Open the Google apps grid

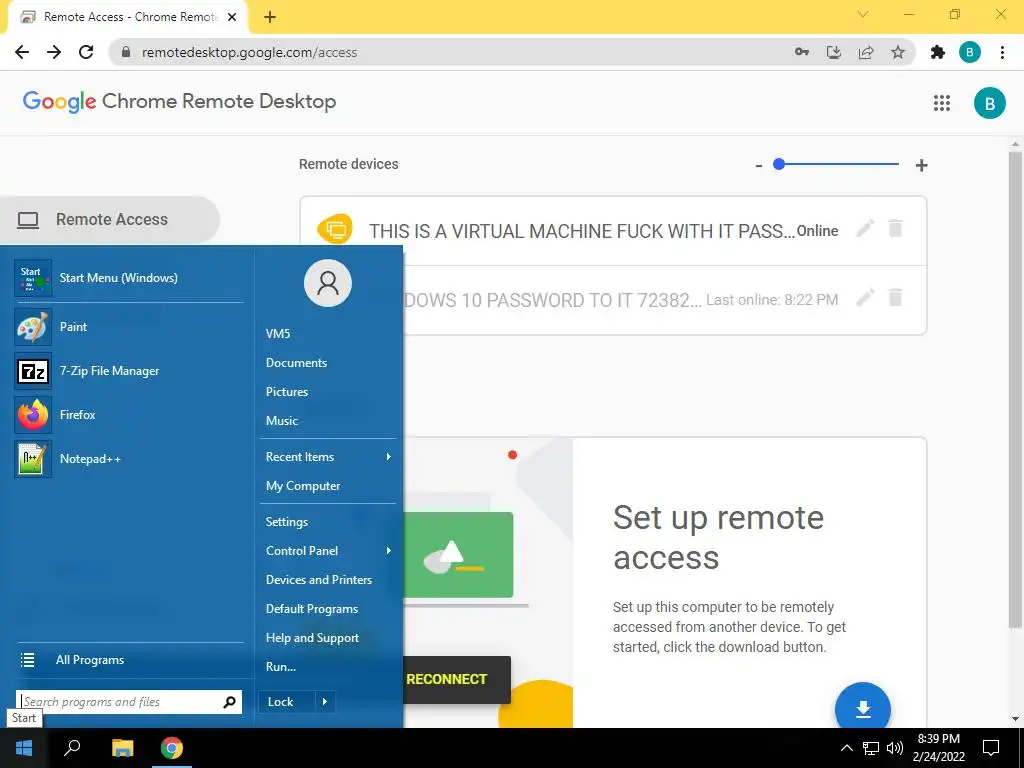(x=942, y=103)
